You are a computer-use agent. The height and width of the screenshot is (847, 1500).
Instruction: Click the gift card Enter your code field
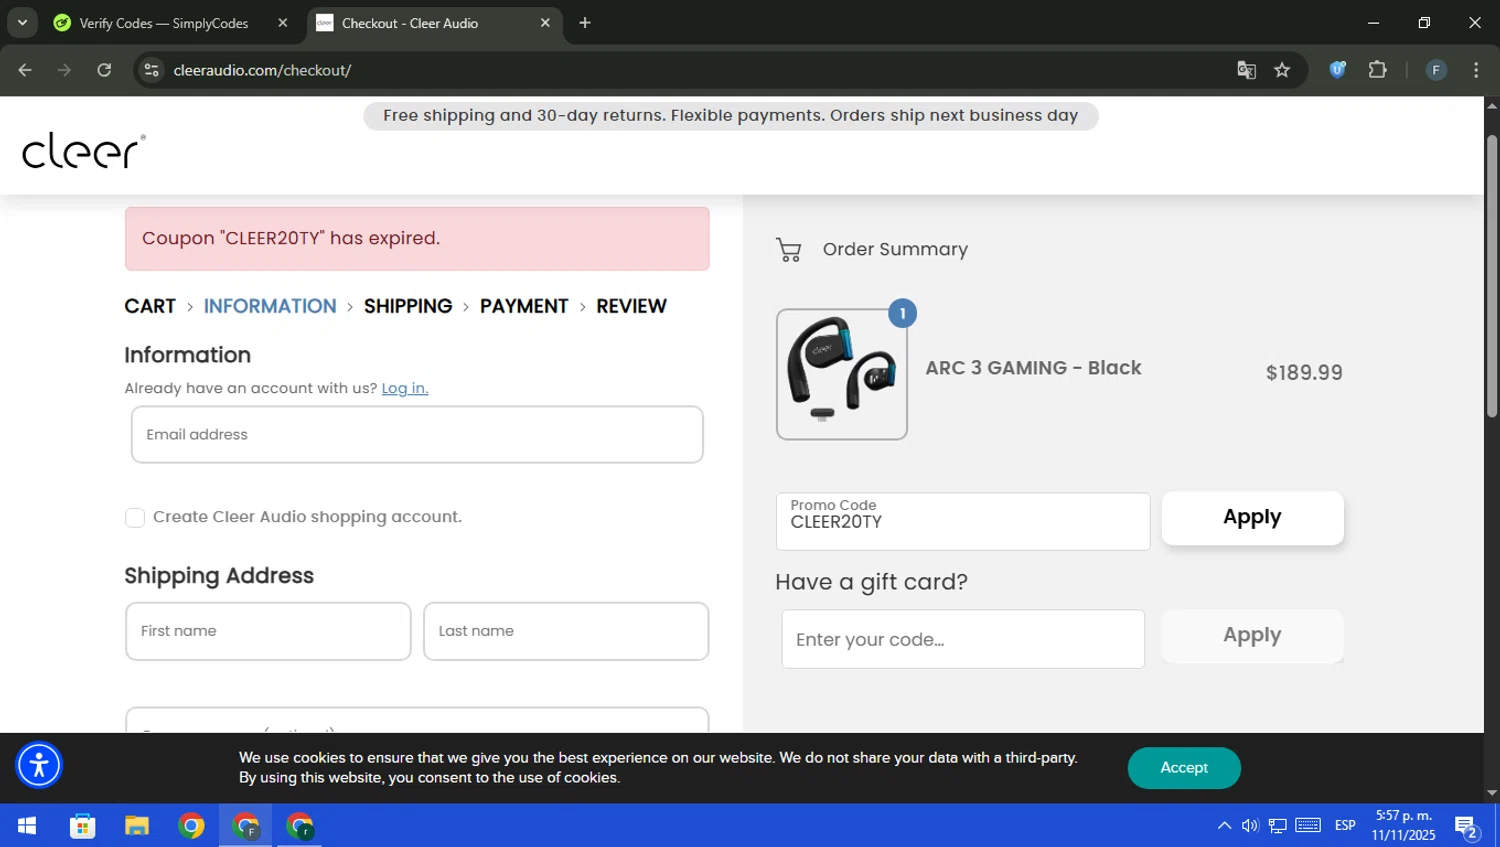coord(963,639)
